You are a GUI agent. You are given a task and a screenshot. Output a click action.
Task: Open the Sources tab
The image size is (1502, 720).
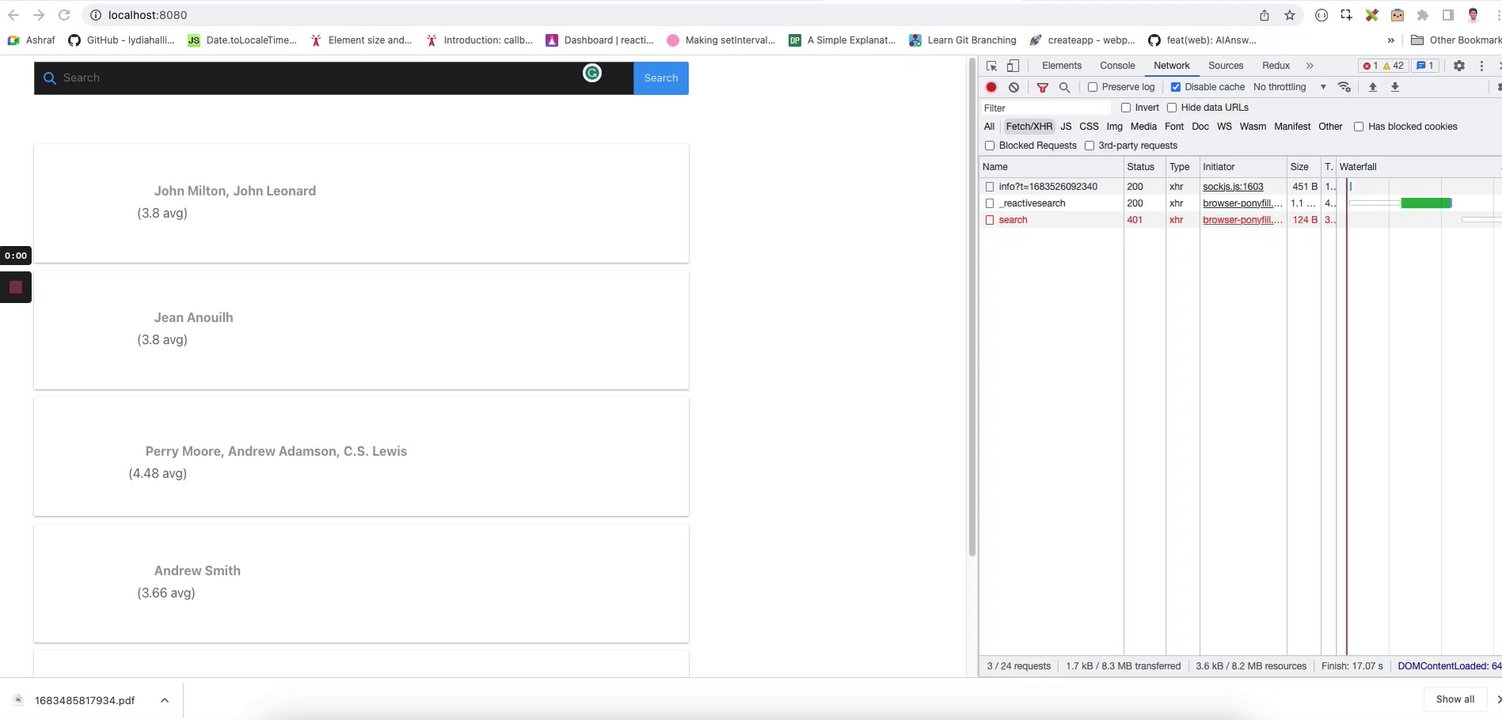pyautogui.click(x=1225, y=66)
